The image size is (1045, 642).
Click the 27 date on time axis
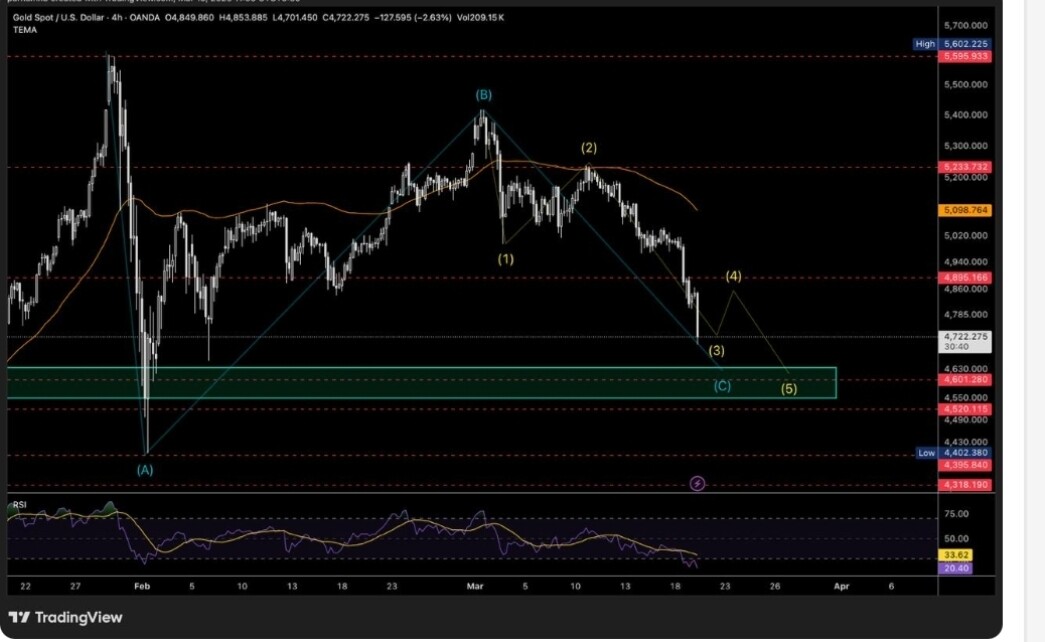tap(75, 587)
